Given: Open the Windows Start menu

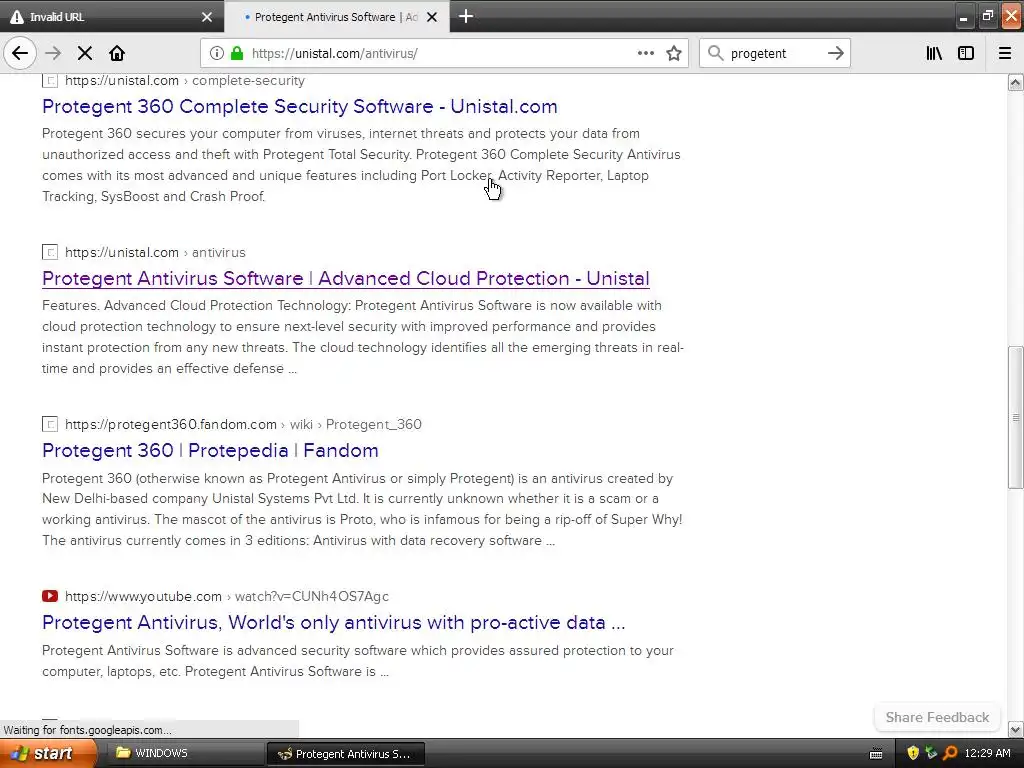Looking at the screenshot, I should click(x=48, y=754).
